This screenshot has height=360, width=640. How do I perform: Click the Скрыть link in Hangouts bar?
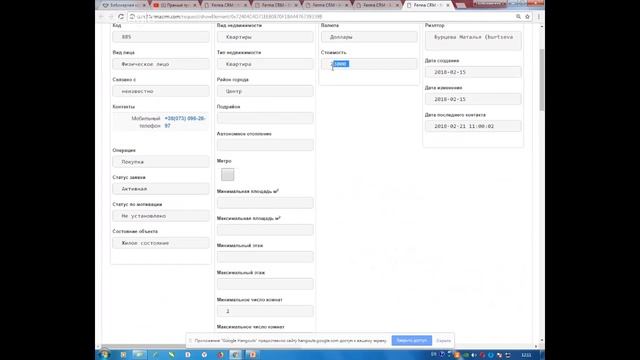(443, 340)
